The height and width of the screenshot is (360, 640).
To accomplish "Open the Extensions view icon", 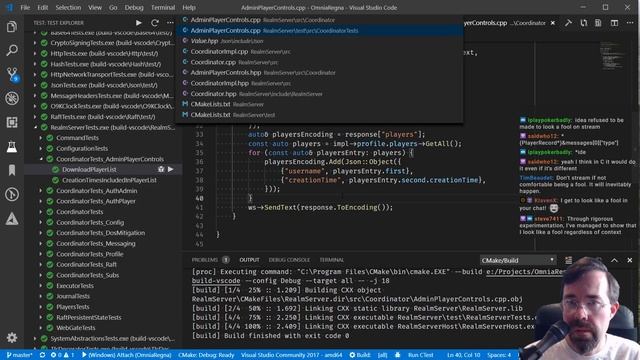I will click(x=12, y=122).
